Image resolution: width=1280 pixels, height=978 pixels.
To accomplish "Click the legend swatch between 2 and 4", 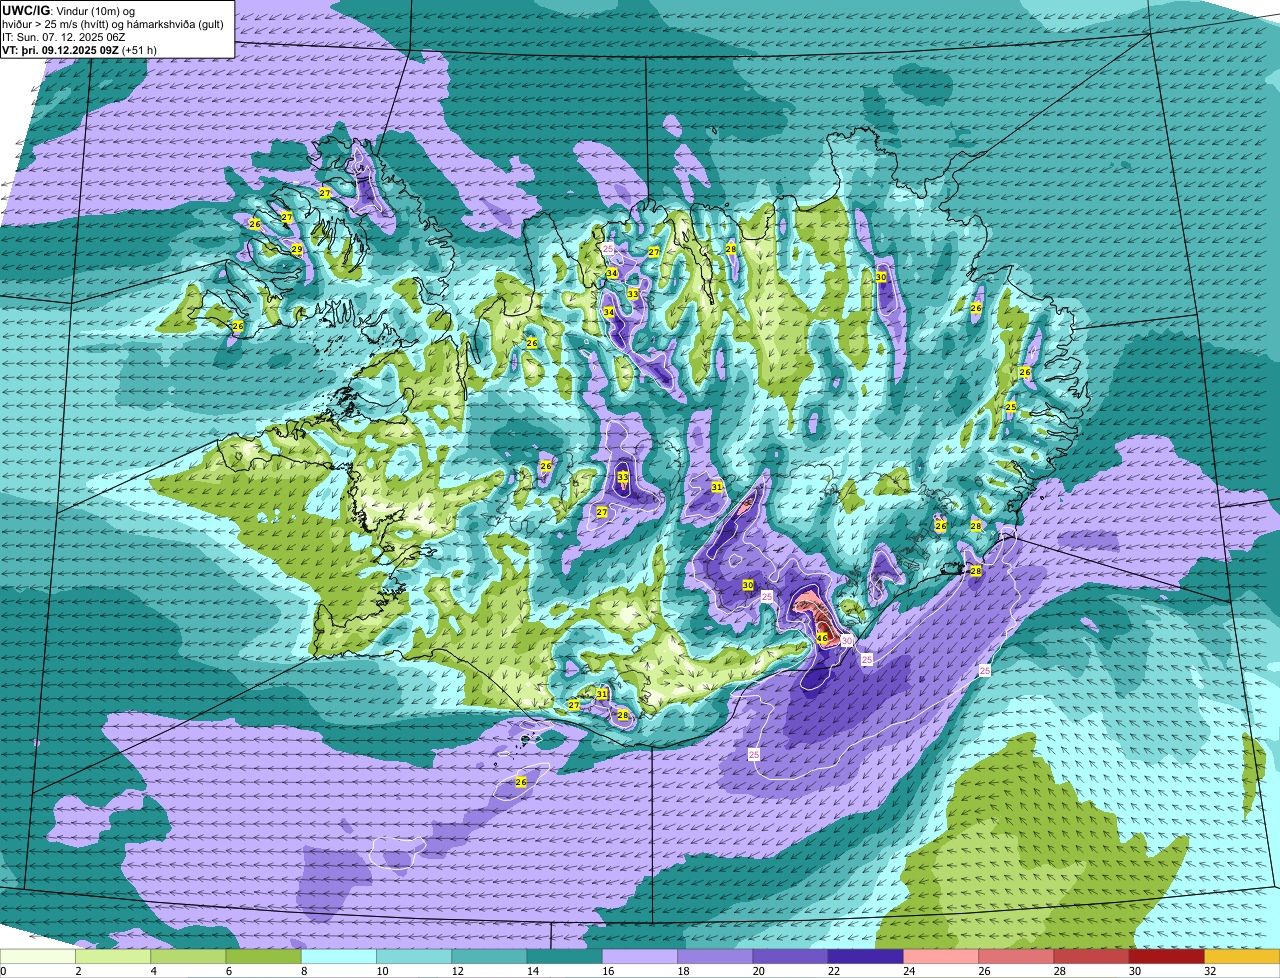I will (113, 957).
